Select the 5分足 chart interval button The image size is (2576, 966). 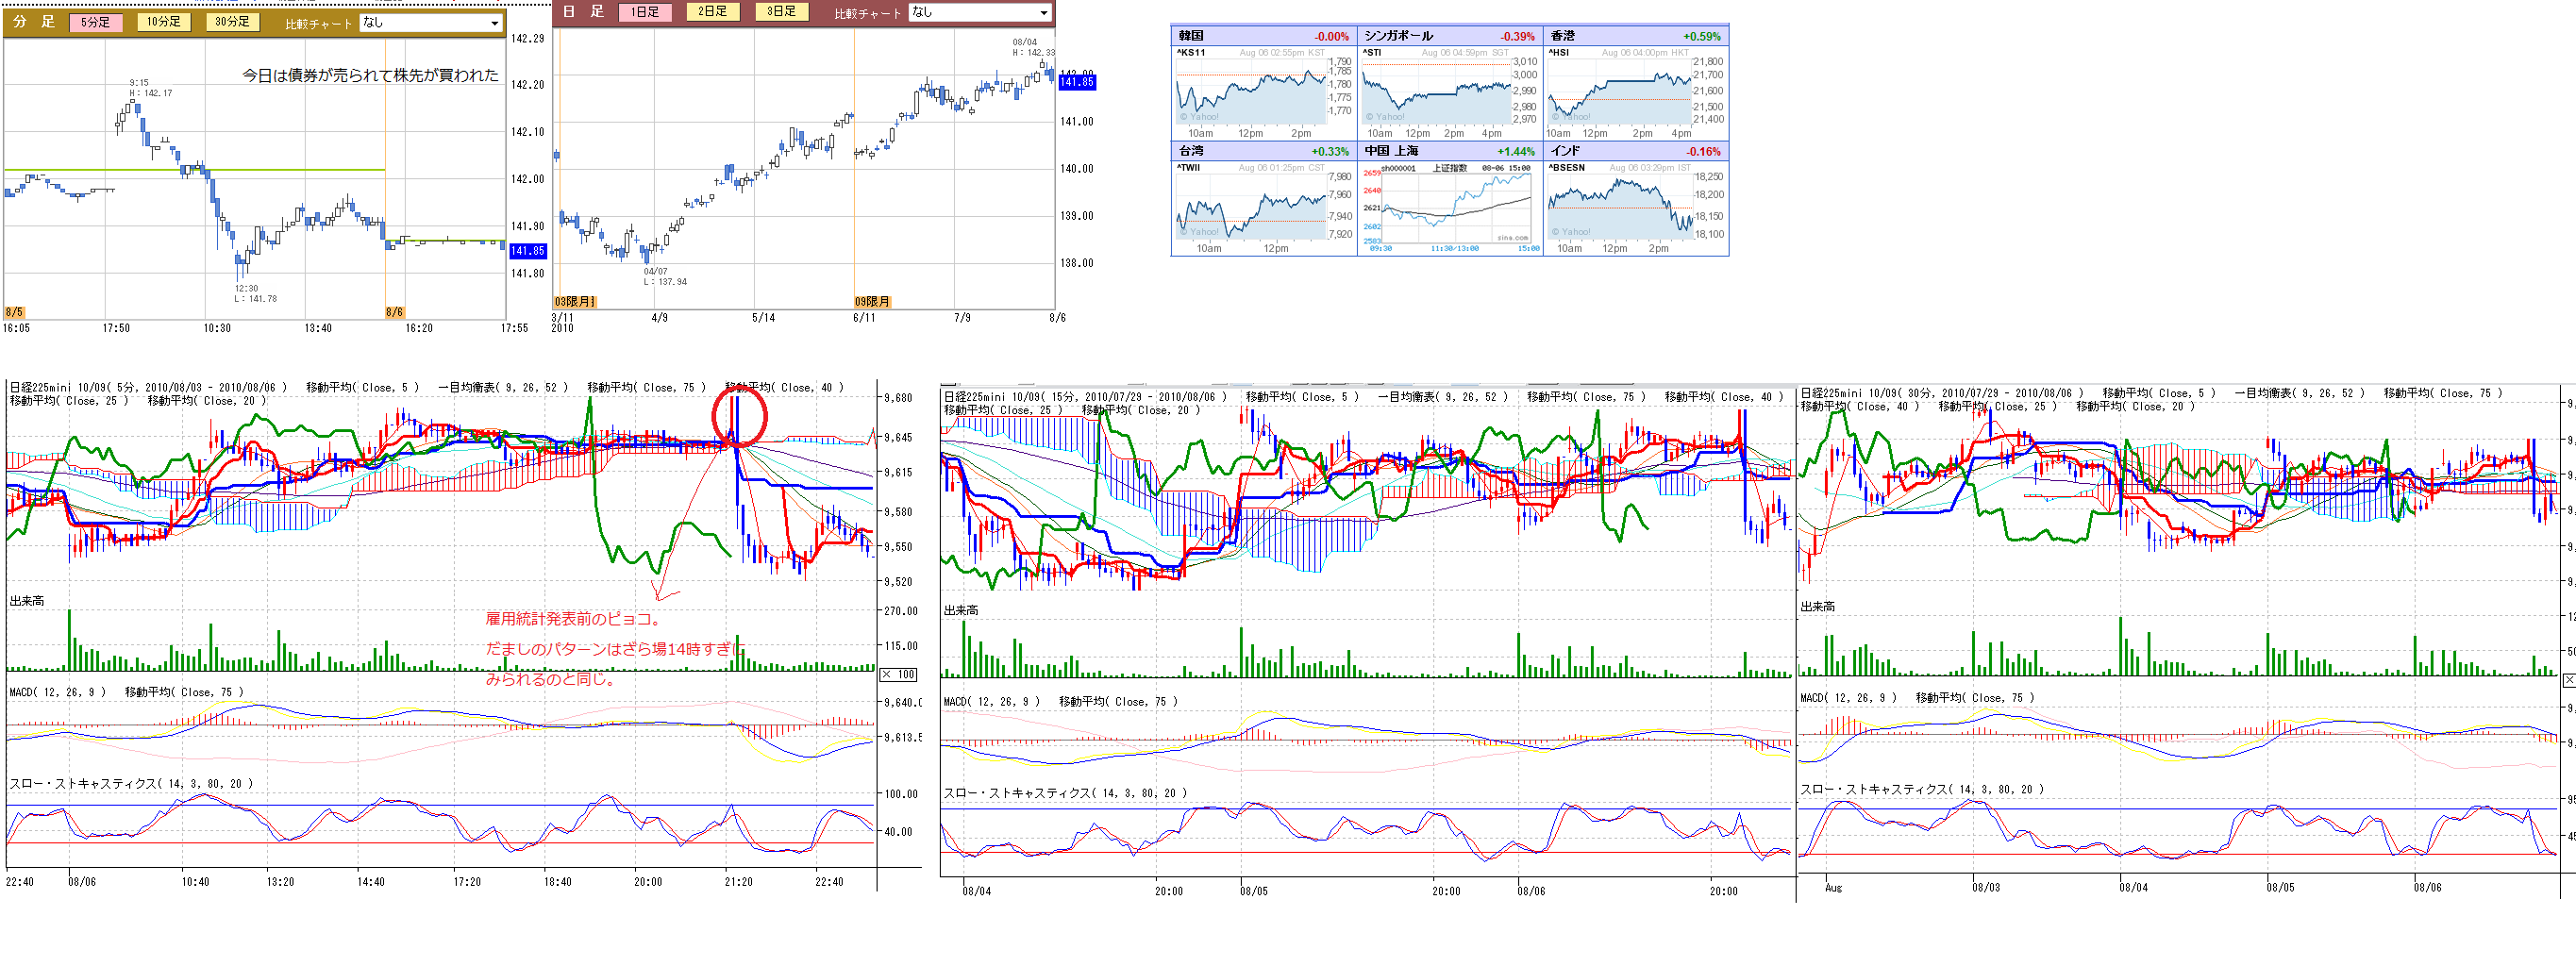[95, 22]
